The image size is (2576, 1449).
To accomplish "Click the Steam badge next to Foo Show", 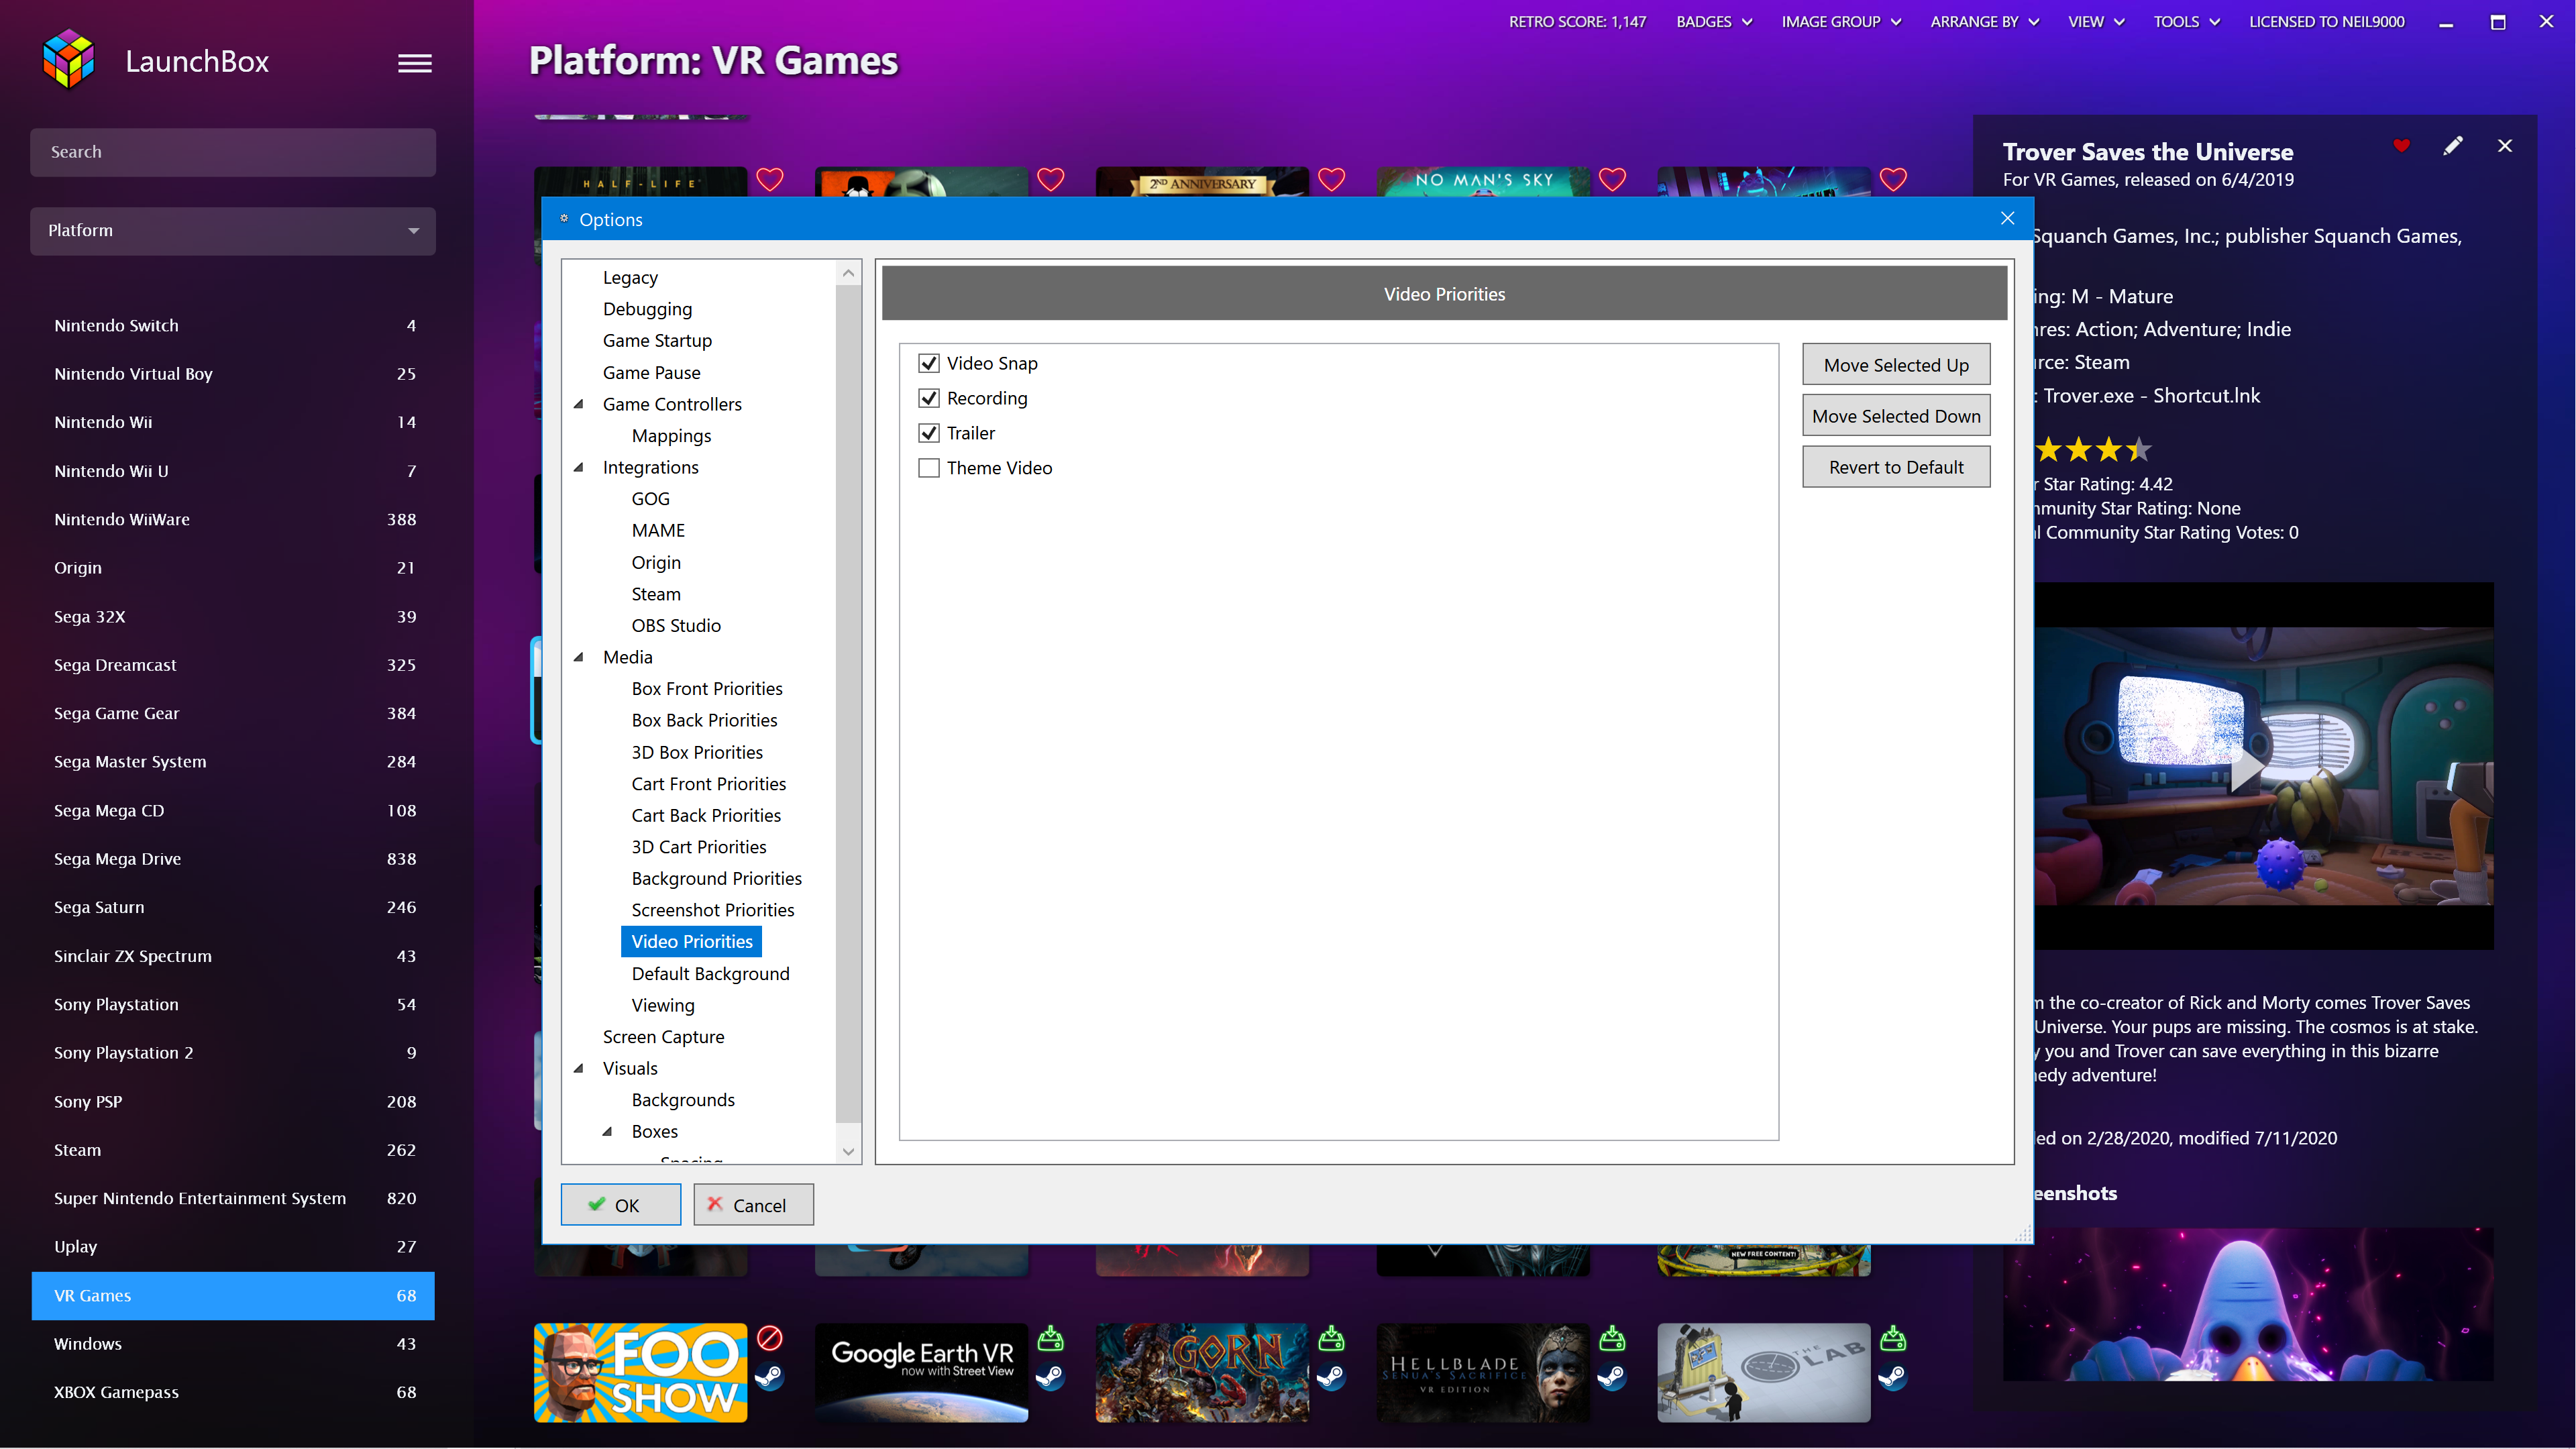I will 769,1378.
